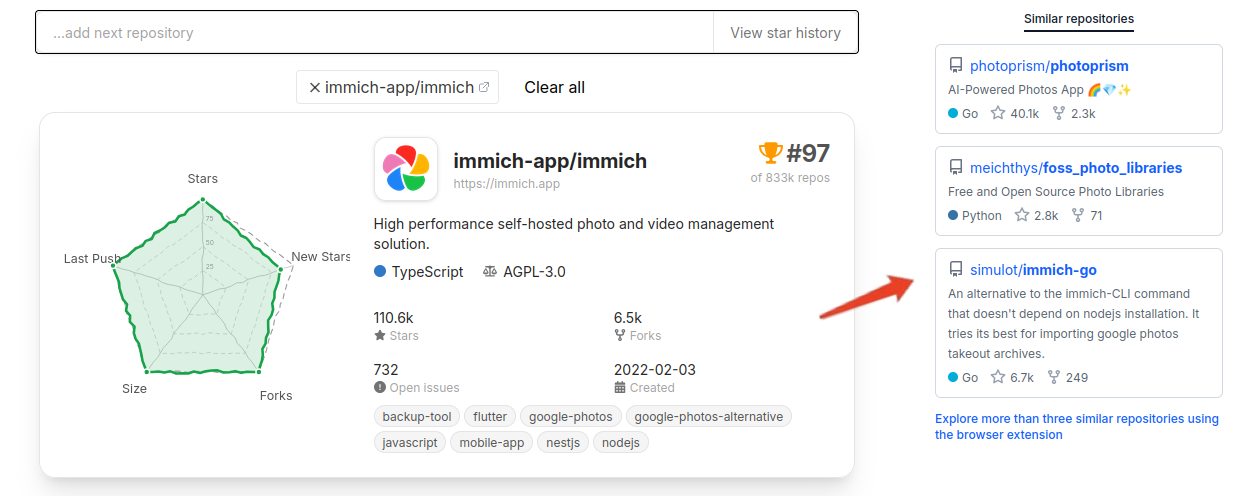Click the blue TypeScript language dot

pos(380,271)
